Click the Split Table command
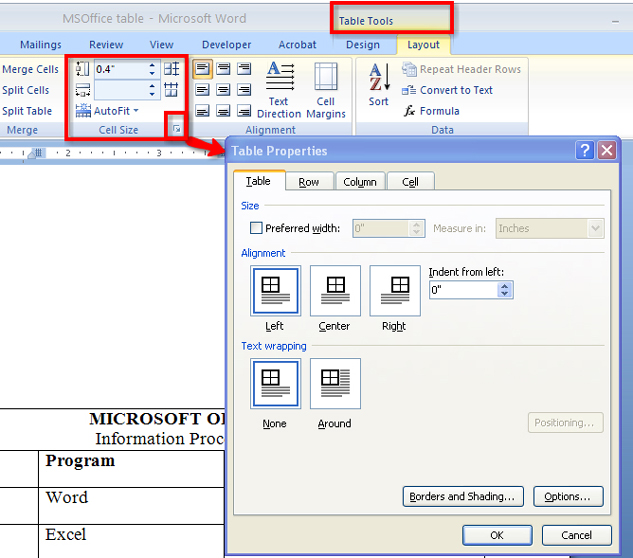Viewport: 633px width, 558px height. [27, 111]
